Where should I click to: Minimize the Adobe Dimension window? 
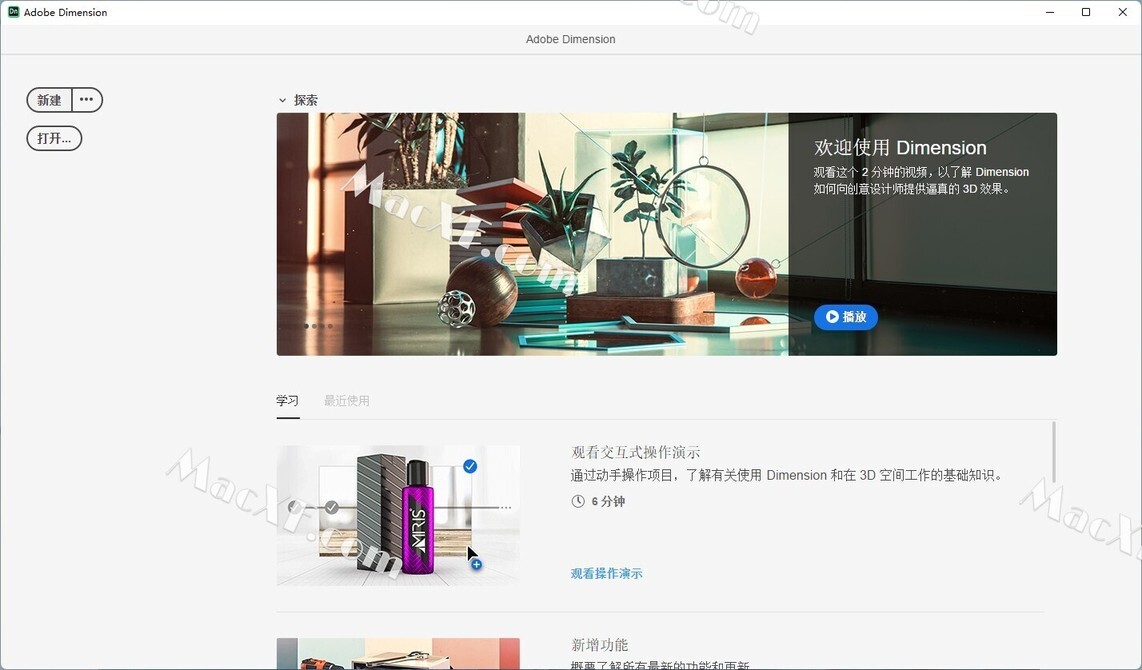click(x=1050, y=12)
